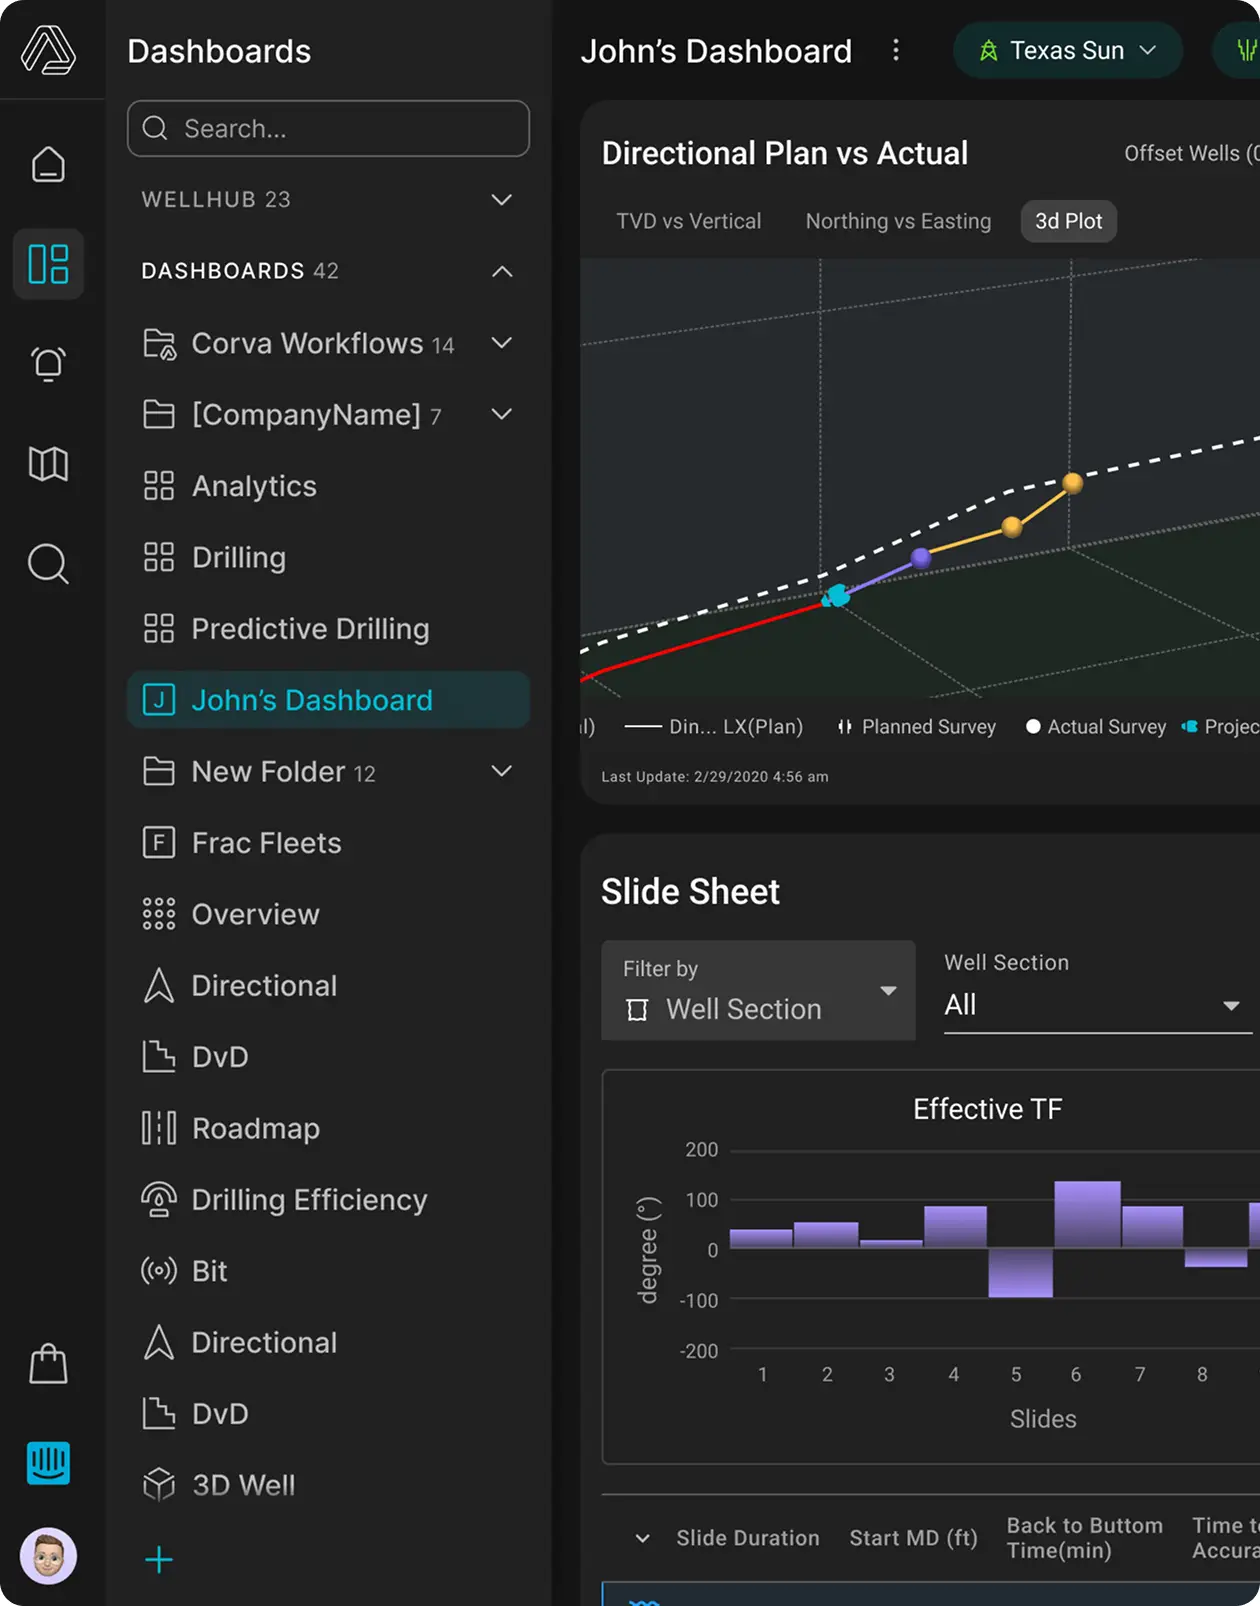
Task: Open the map icon in the left rail
Action: pos(48,464)
